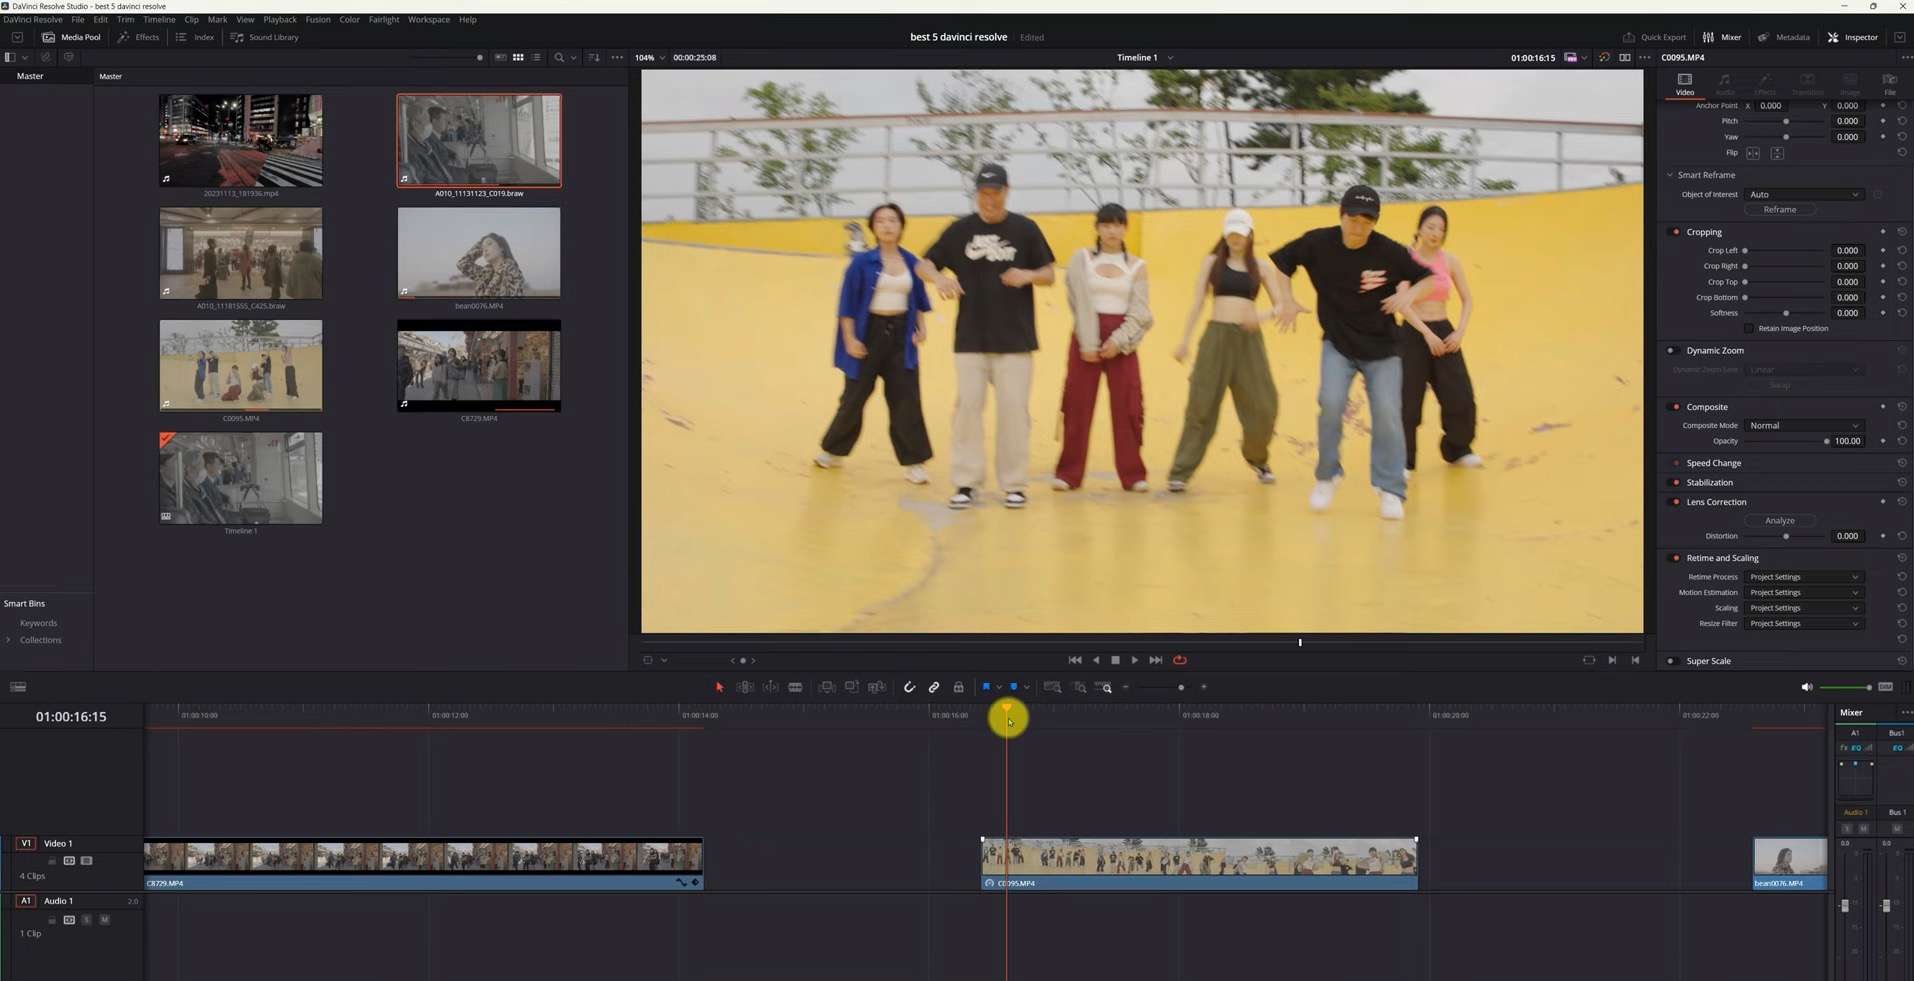The image size is (1914, 981).
Task: Click the Detail Zoom icon
Action: (1080, 687)
